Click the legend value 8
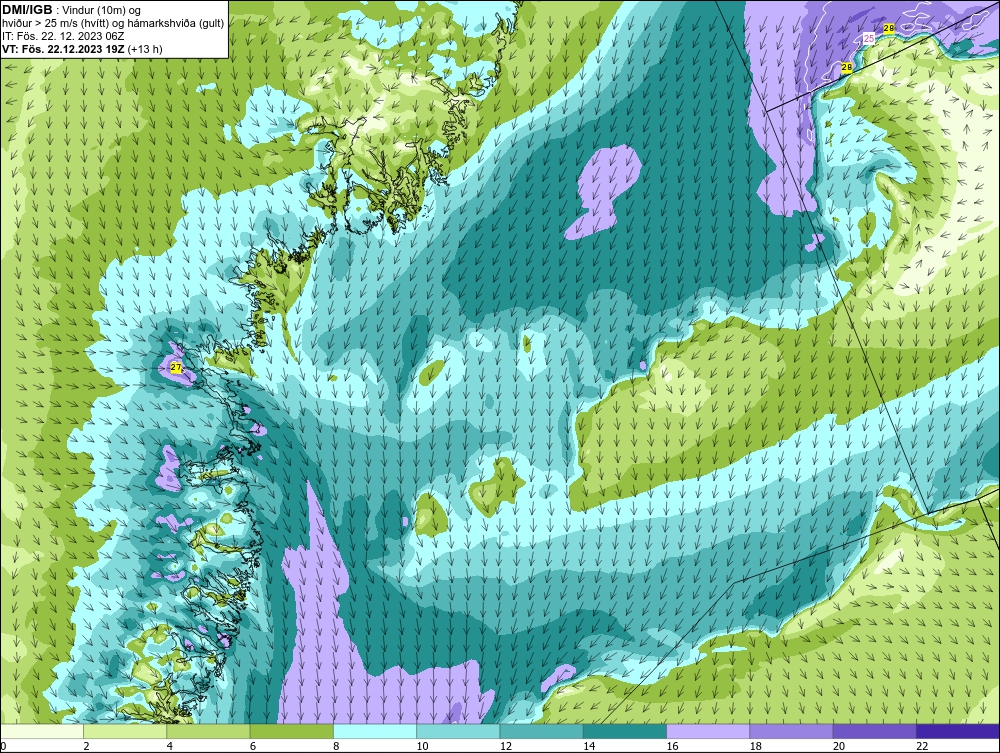1000x753 pixels. [x=336, y=746]
